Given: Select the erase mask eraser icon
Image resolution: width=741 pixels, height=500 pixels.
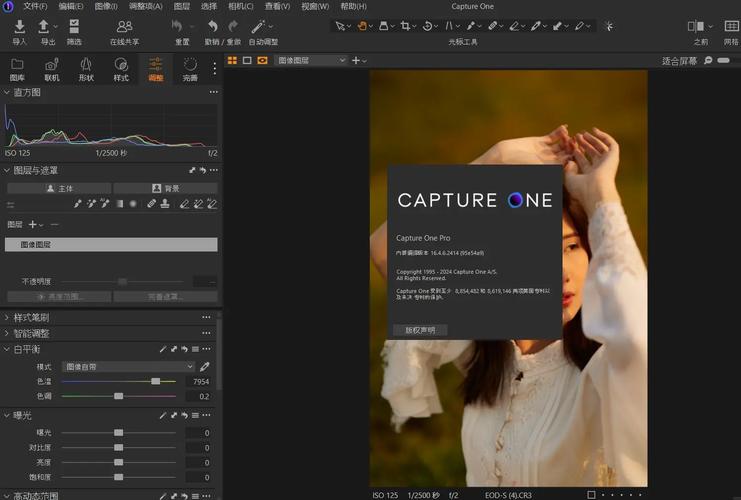Looking at the screenshot, I should point(184,204).
